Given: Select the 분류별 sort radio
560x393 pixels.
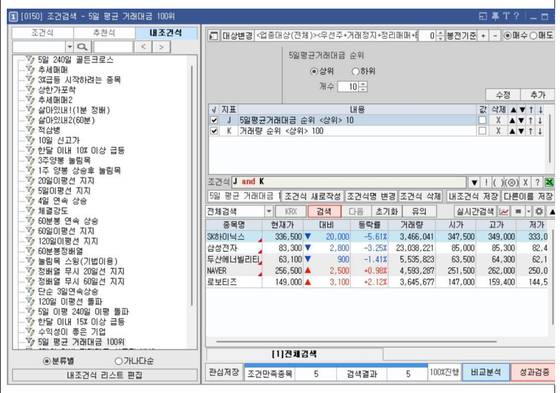Looking at the screenshot, I should (x=46, y=361).
